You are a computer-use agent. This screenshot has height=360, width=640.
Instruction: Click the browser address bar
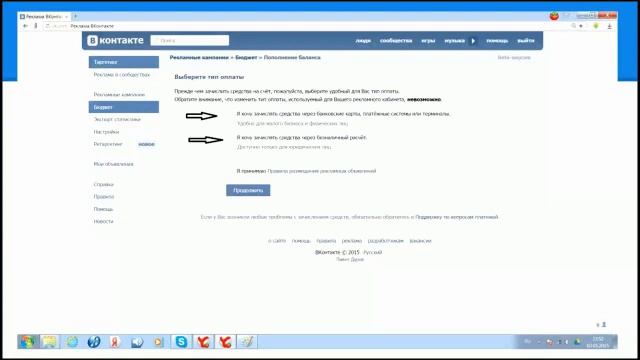[x=306, y=26]
